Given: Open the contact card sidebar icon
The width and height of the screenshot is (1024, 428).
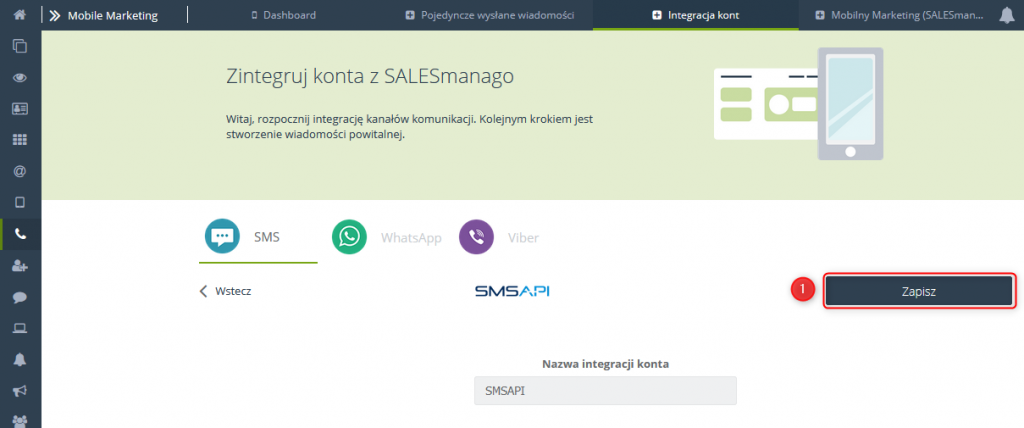Looking at the screenshot, I should click(x=20, y=108).
